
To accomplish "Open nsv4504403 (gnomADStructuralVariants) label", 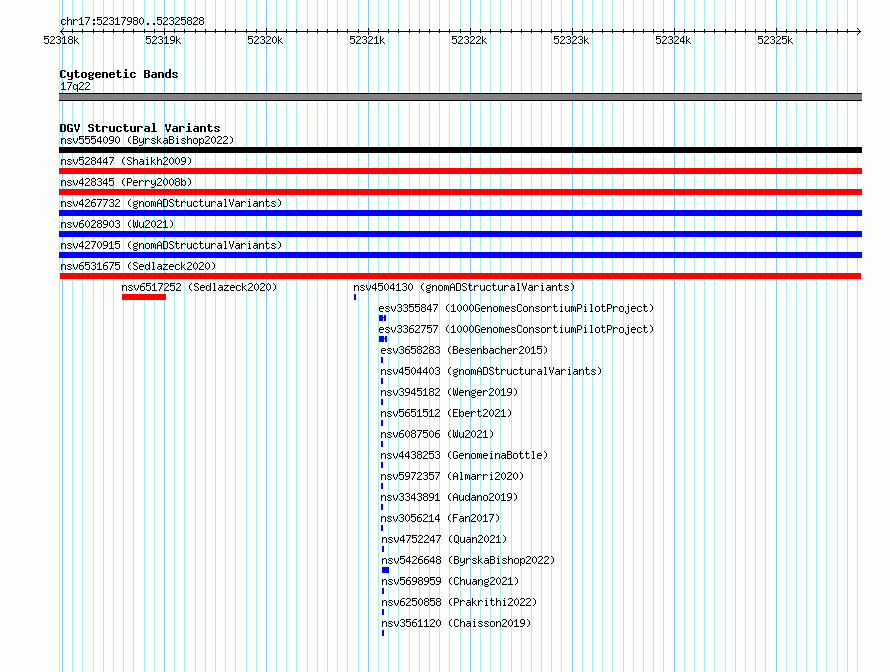I will point(491,371).
